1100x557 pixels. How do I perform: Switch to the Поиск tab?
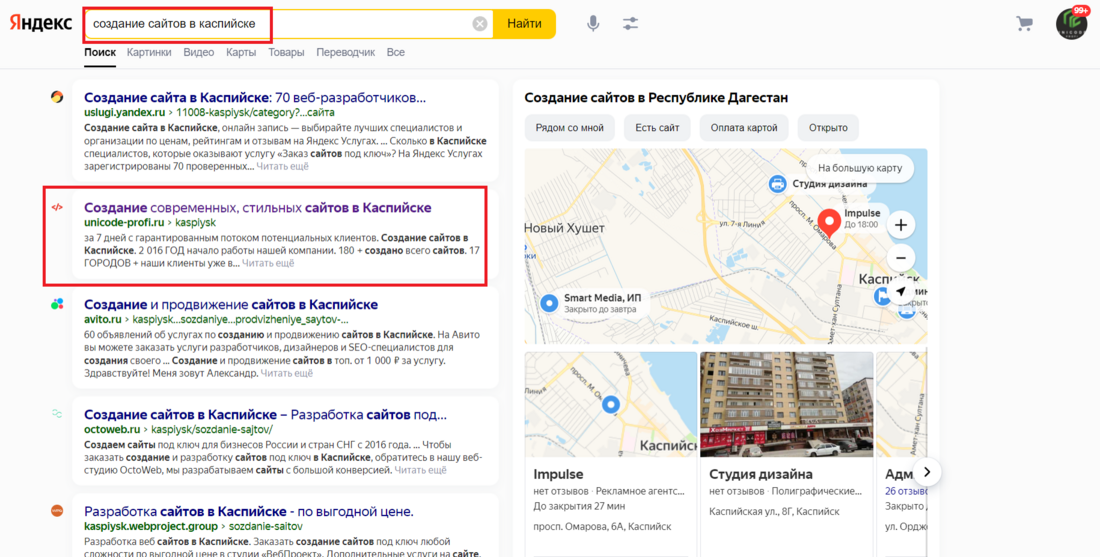tap(100, 53)
